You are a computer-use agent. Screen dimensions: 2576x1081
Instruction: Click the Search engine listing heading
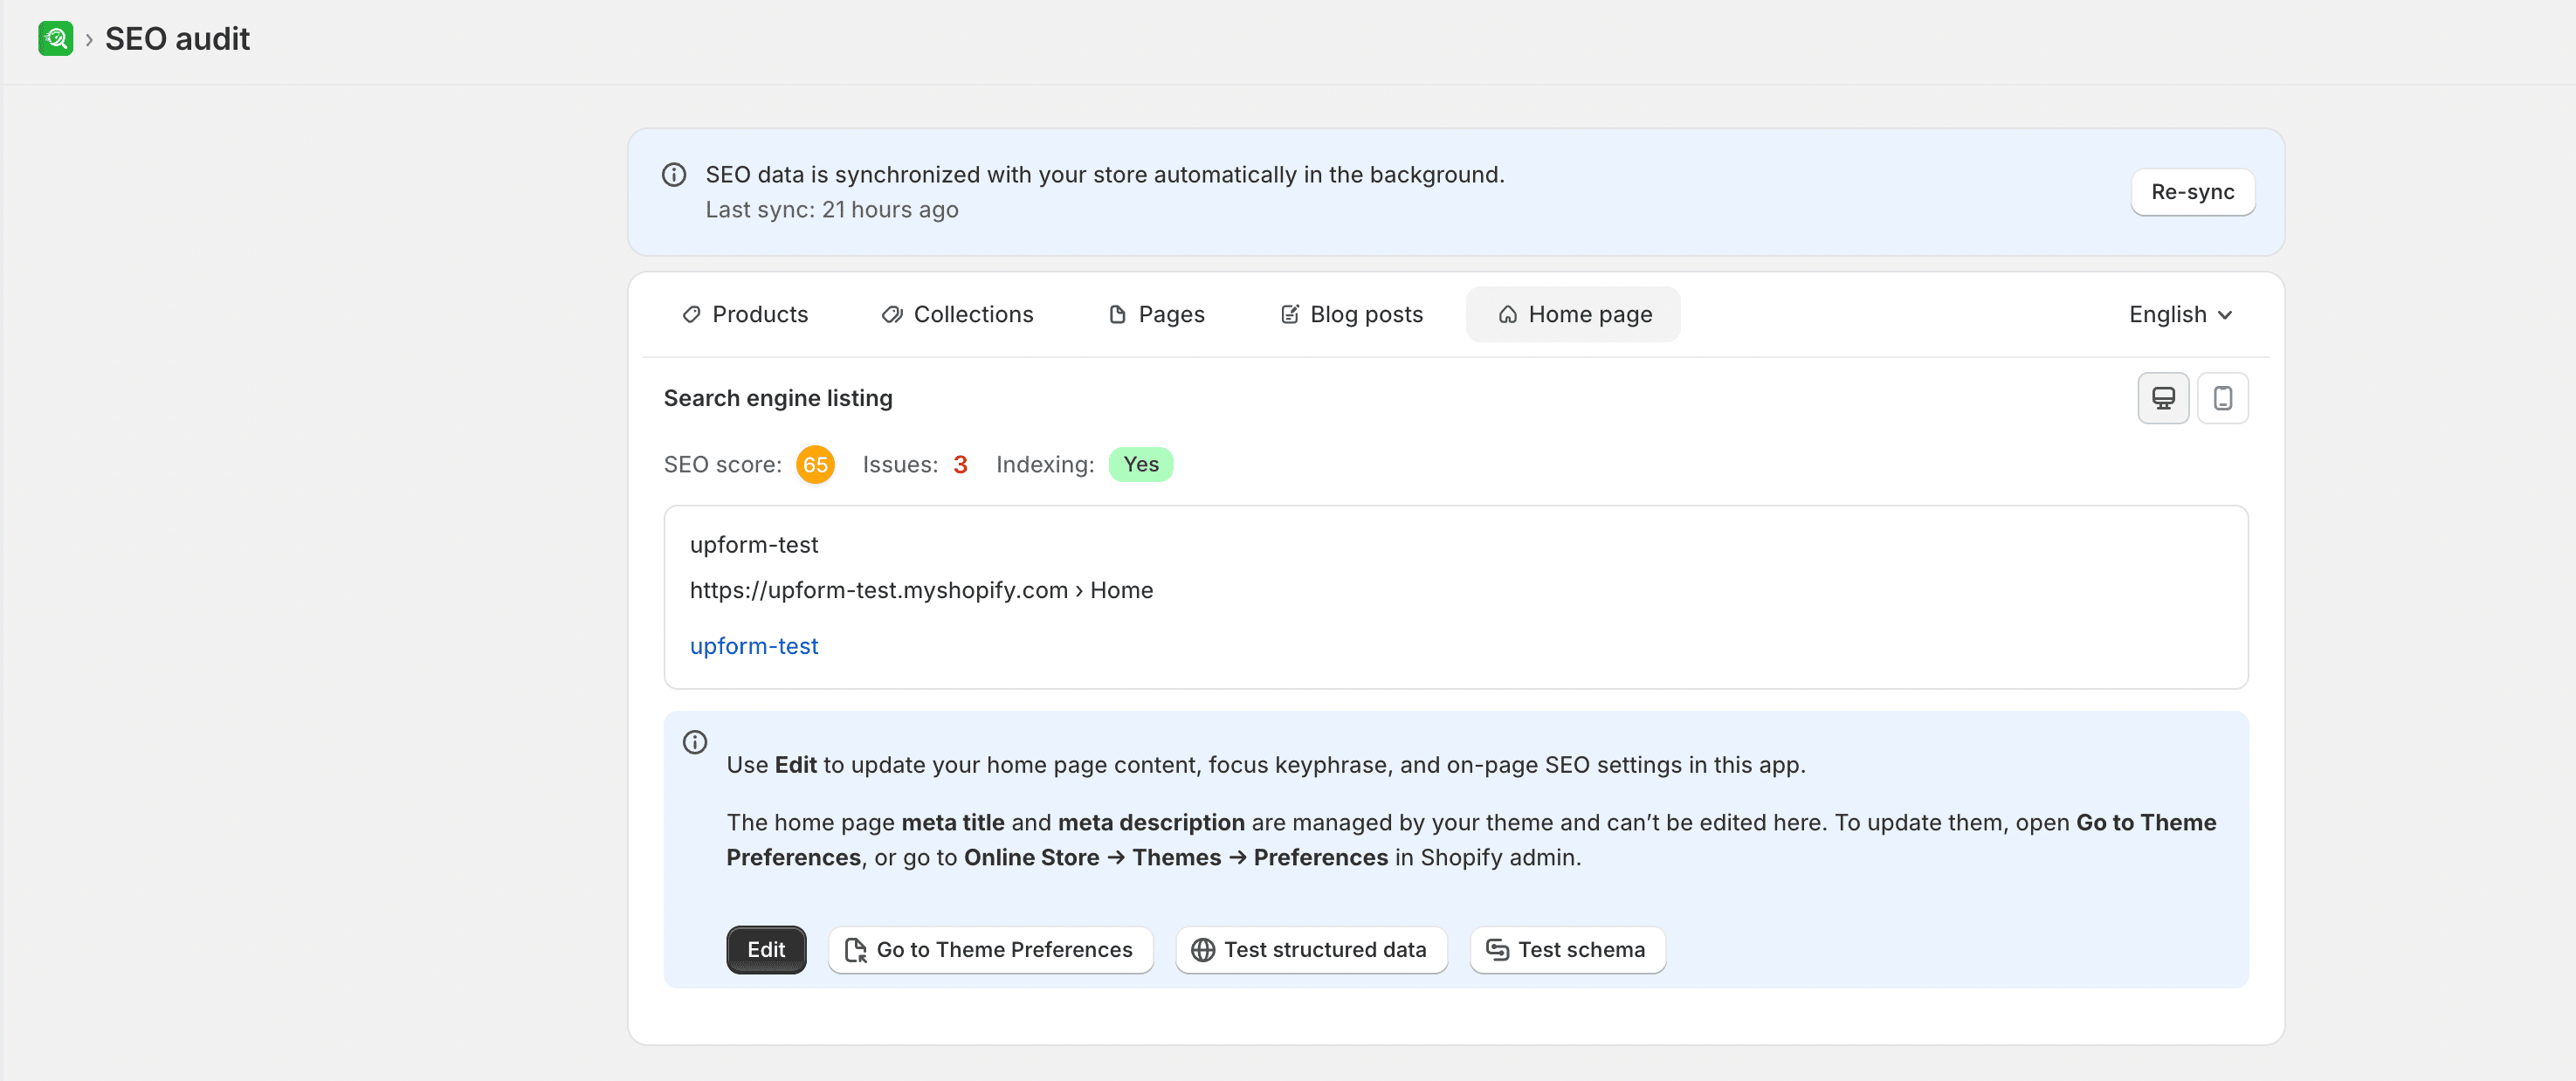coord(778,398)
